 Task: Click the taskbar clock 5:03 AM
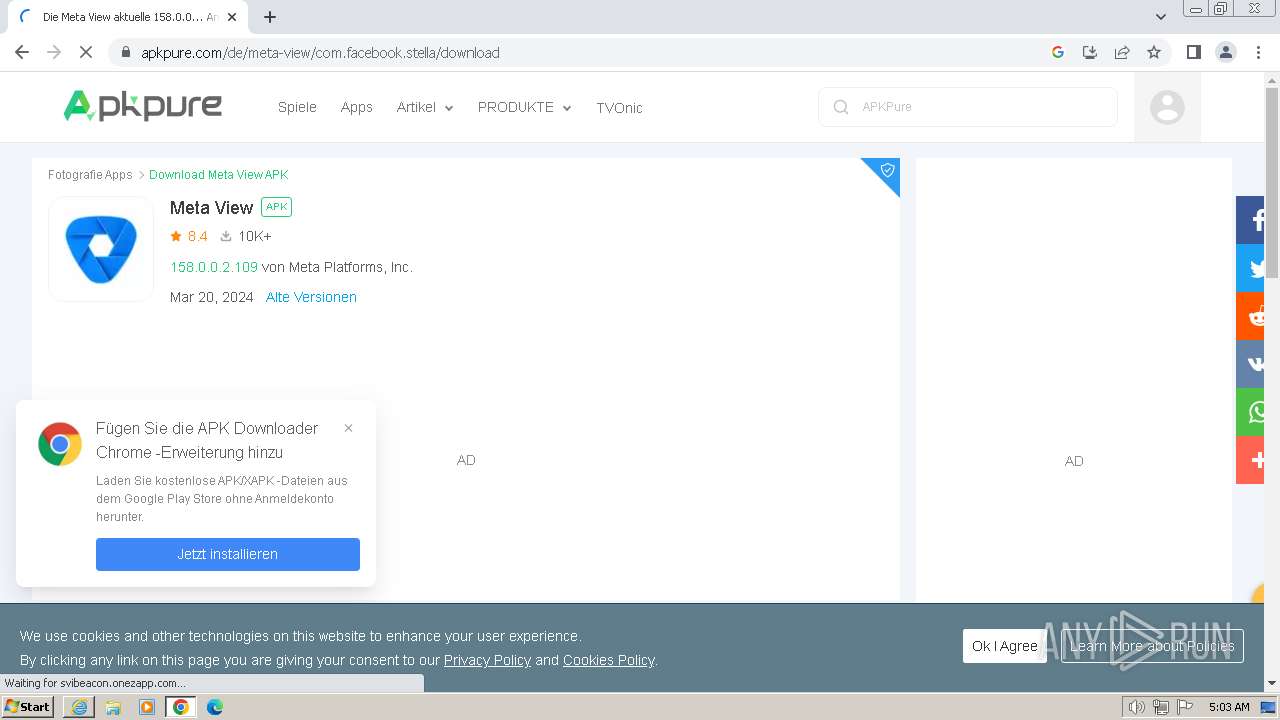[x=1229, y=707]
